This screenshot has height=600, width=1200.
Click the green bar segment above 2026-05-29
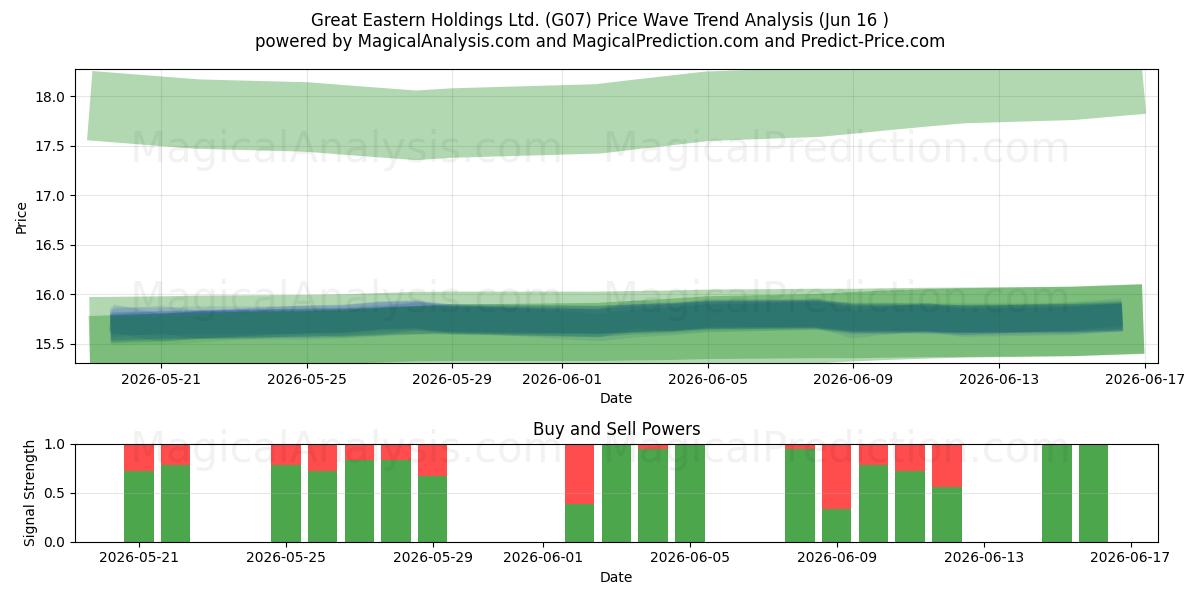(433, 509)
